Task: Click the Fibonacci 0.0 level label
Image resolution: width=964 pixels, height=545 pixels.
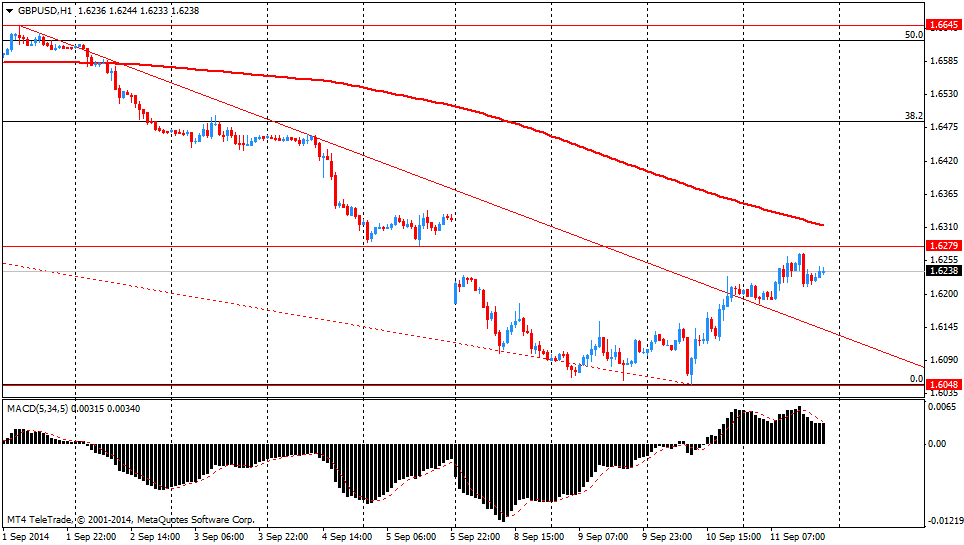Action: [915, 379]
